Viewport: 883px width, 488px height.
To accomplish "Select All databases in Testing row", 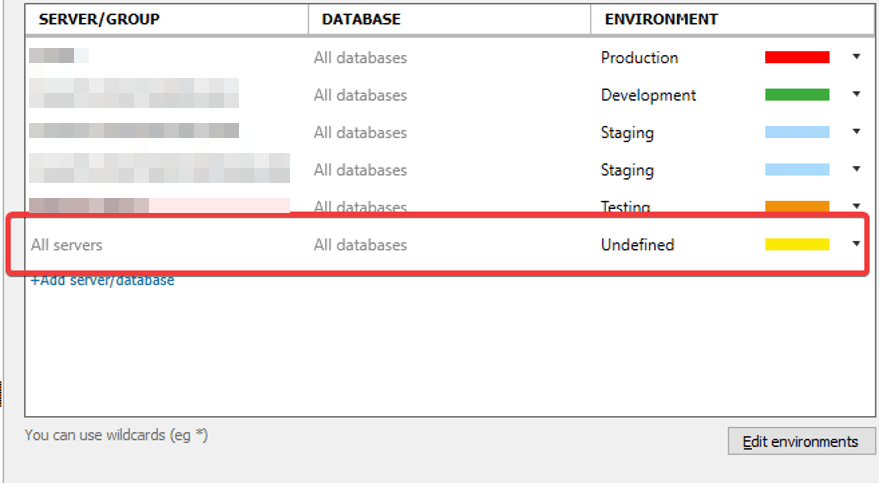I will click(360, 207).
